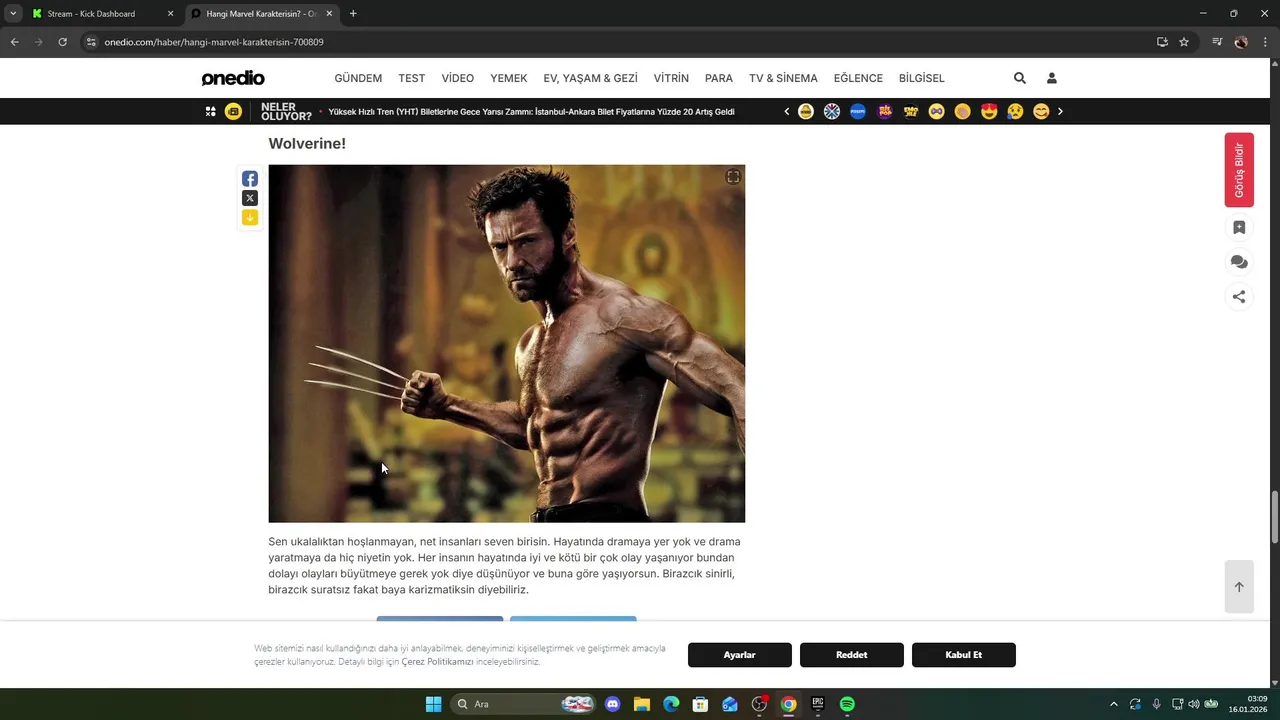This screenshot has width=1280, height=720.
Task: Click the Windows taskbar search box
Action: (x=523, y=704)
